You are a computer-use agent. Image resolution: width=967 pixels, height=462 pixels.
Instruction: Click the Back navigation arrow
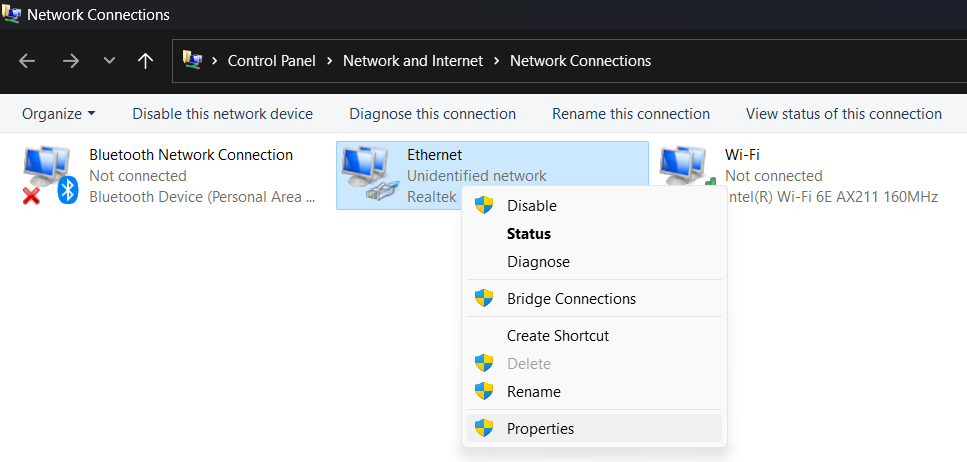pyautogui.click(x=27, y=61)
